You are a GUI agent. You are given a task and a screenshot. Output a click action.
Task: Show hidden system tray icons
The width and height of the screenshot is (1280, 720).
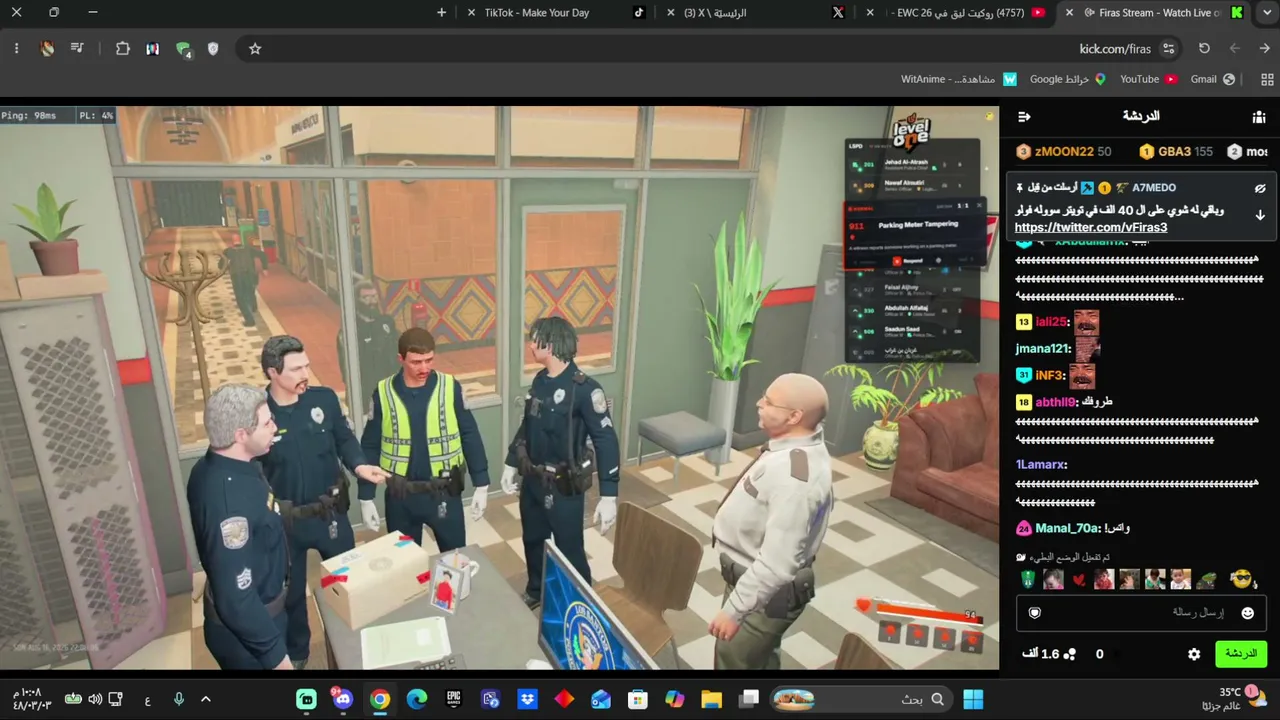click(206, 699)
